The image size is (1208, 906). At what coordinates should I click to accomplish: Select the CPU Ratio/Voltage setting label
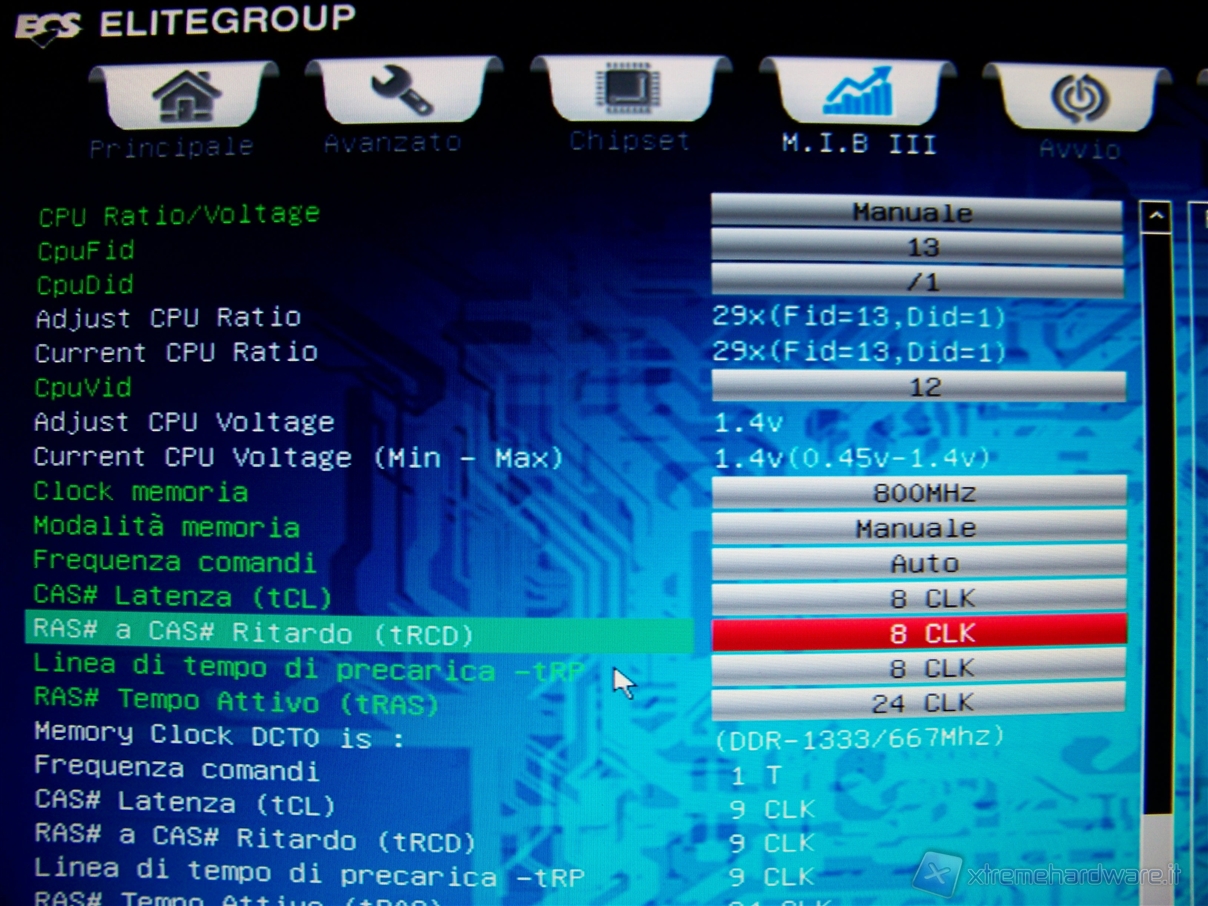[179, 215]
